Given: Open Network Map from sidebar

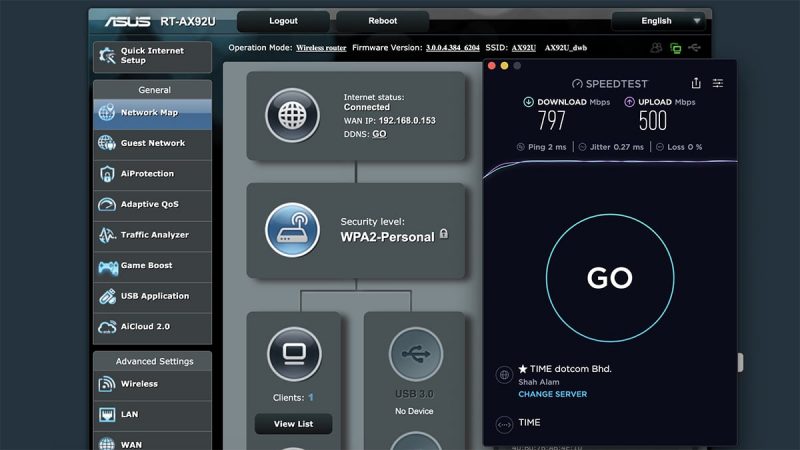Looking at the screenshot, I should click(153, 113).
